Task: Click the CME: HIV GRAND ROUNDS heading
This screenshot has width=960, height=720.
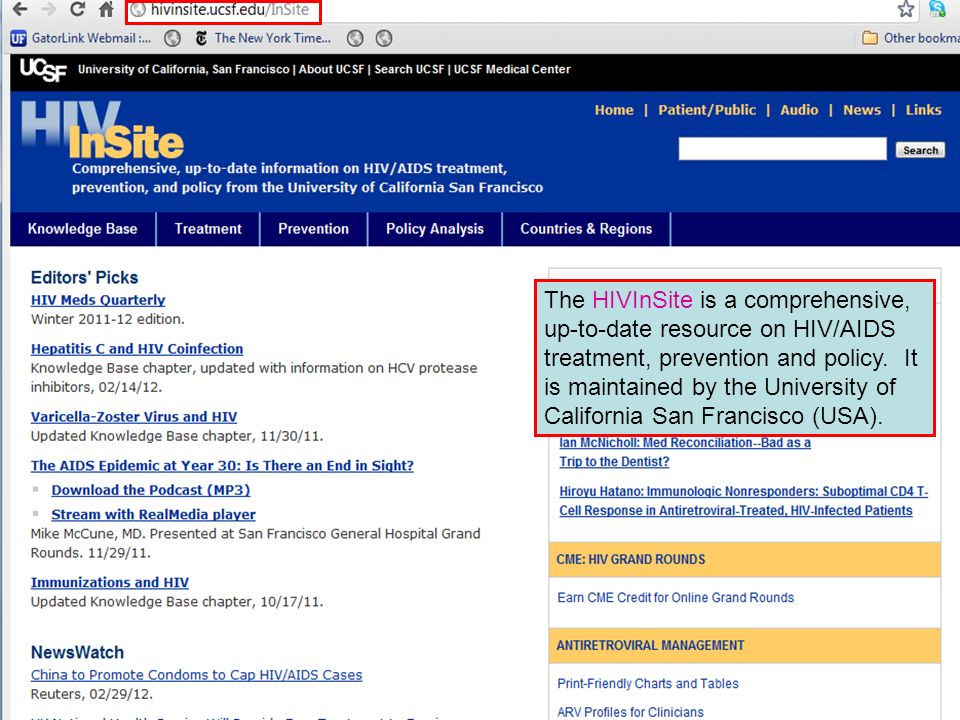Action: tap(631, 560)
